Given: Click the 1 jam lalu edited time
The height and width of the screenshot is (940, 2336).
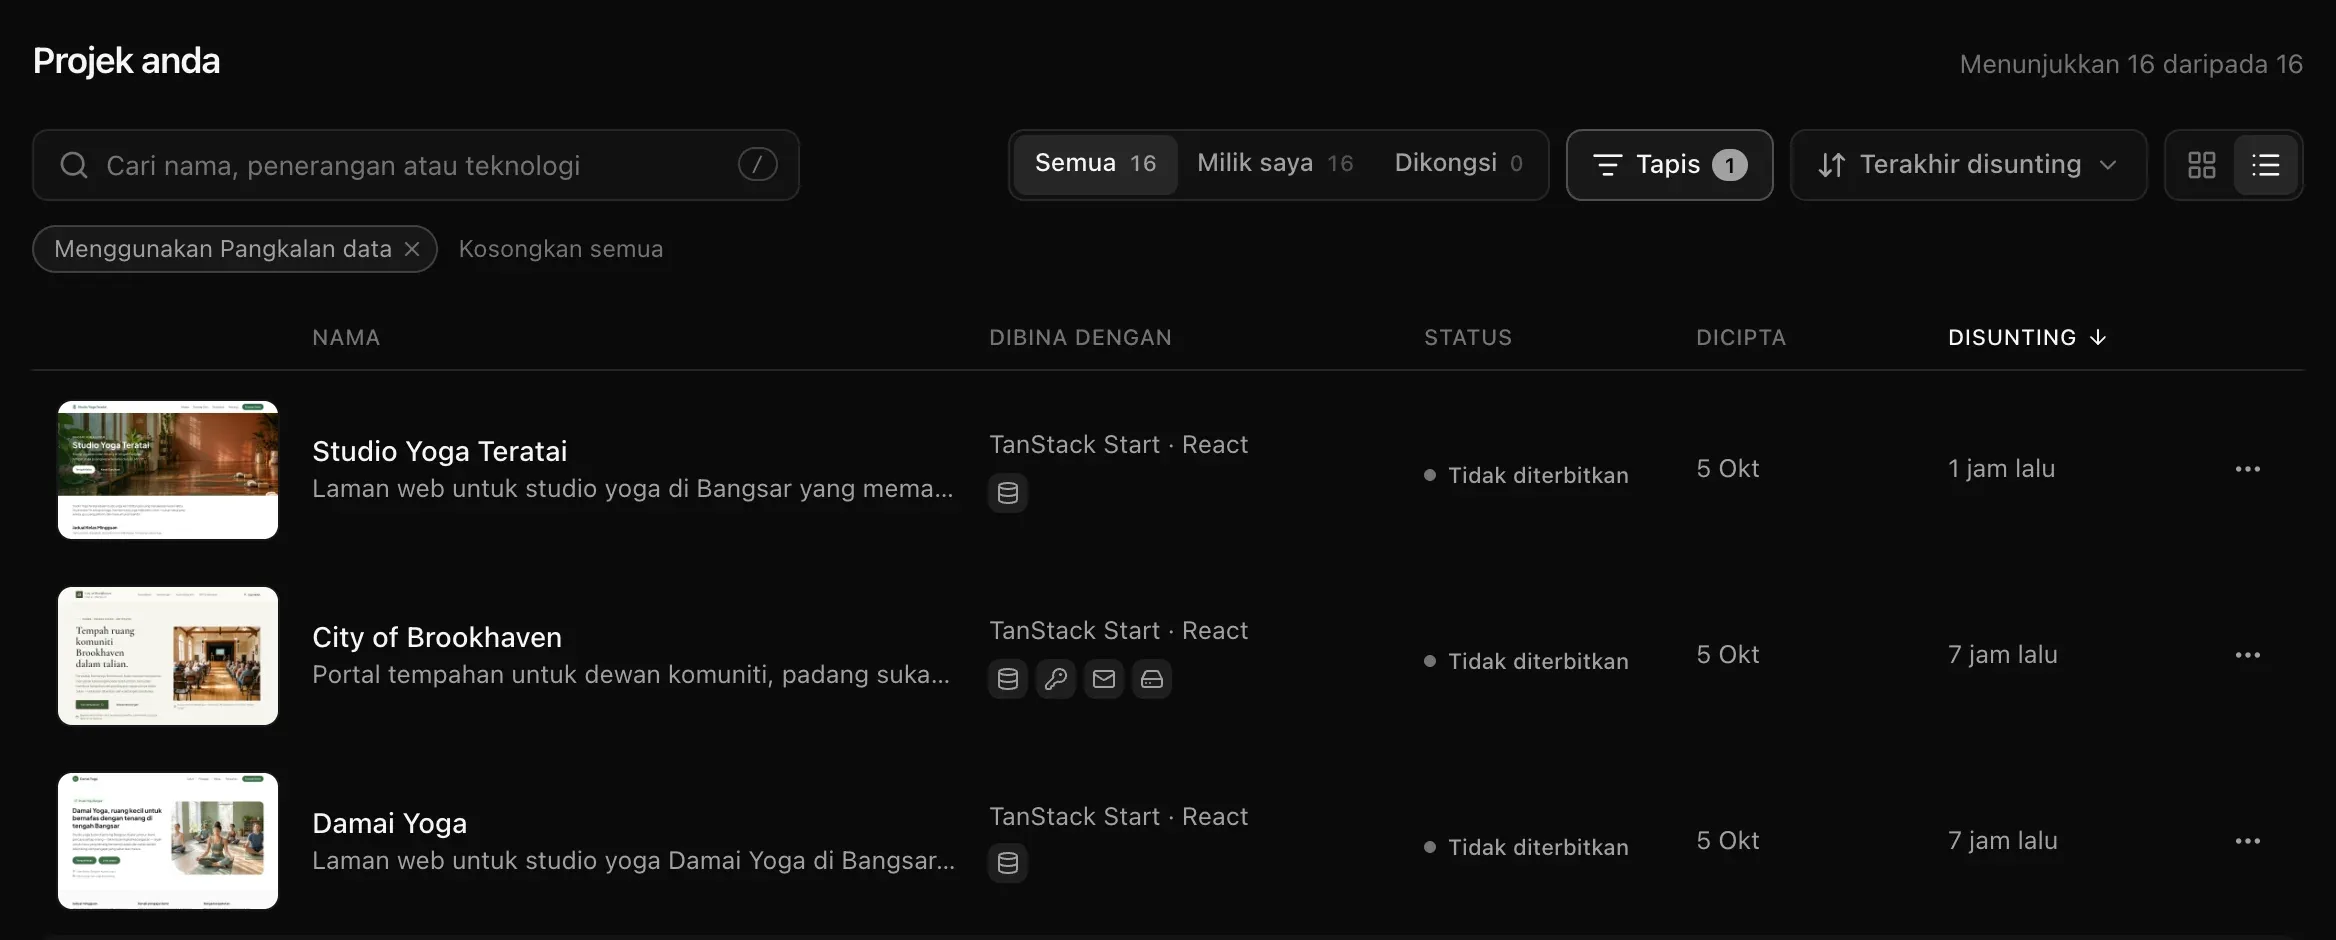Looking at the screenshot, I should pos(2001,469).
